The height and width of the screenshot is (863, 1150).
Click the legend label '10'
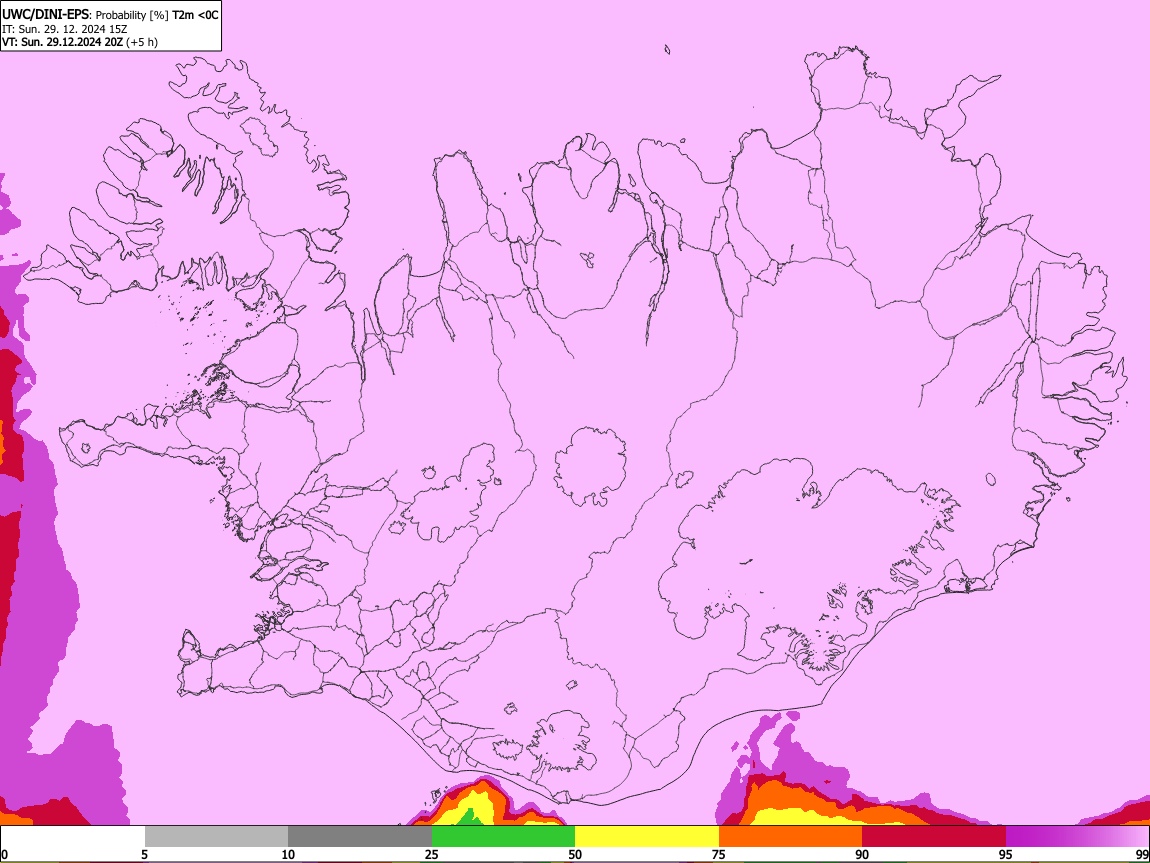(288, 854)
